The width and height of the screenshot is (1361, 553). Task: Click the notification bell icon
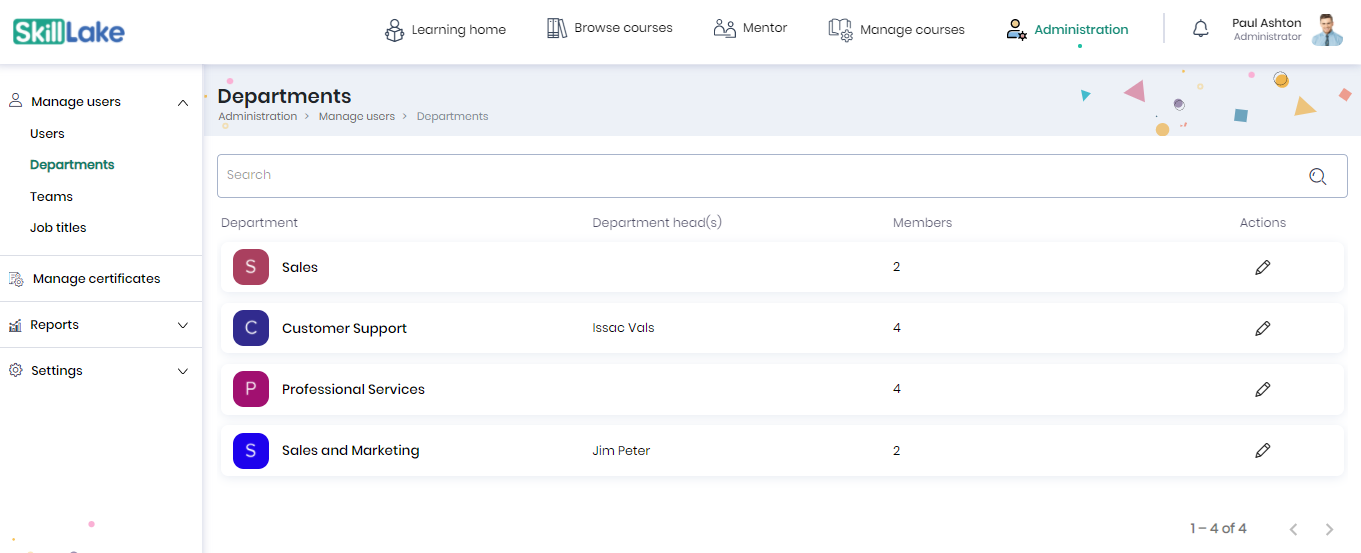point(1201,29)
